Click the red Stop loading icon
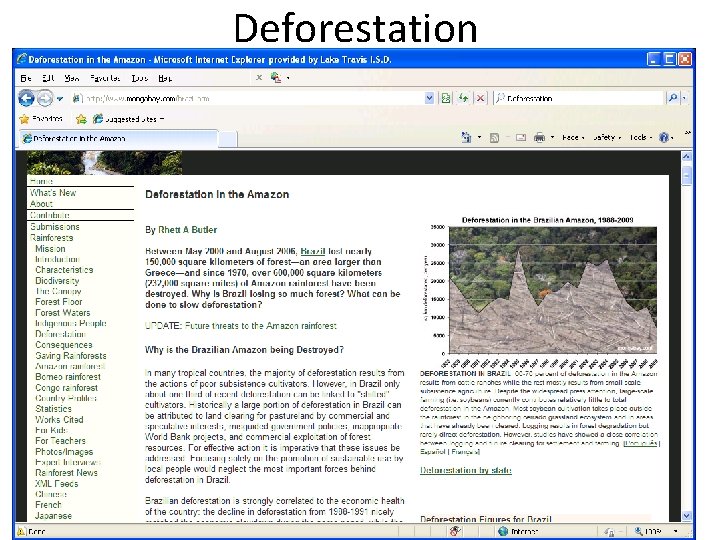720x540 pixels. [x=480, y=98]
